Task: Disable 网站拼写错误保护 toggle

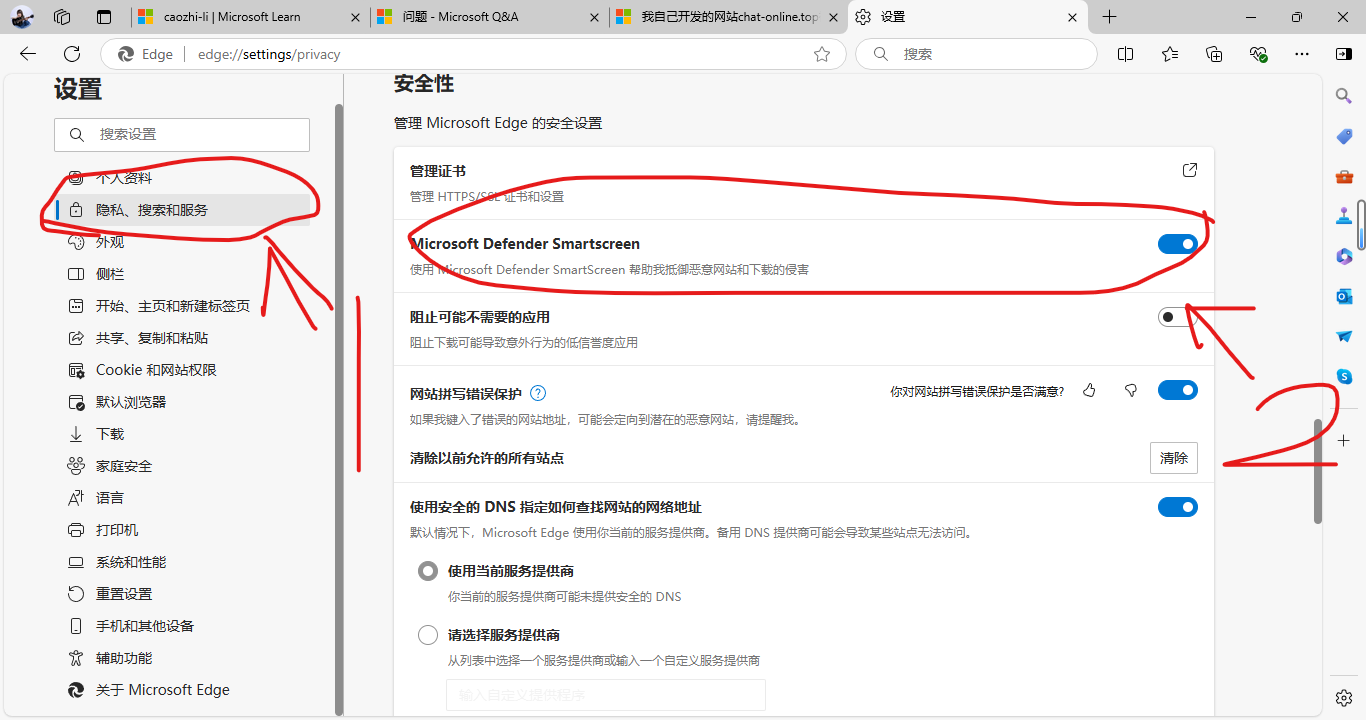Action: [1178, 390]
